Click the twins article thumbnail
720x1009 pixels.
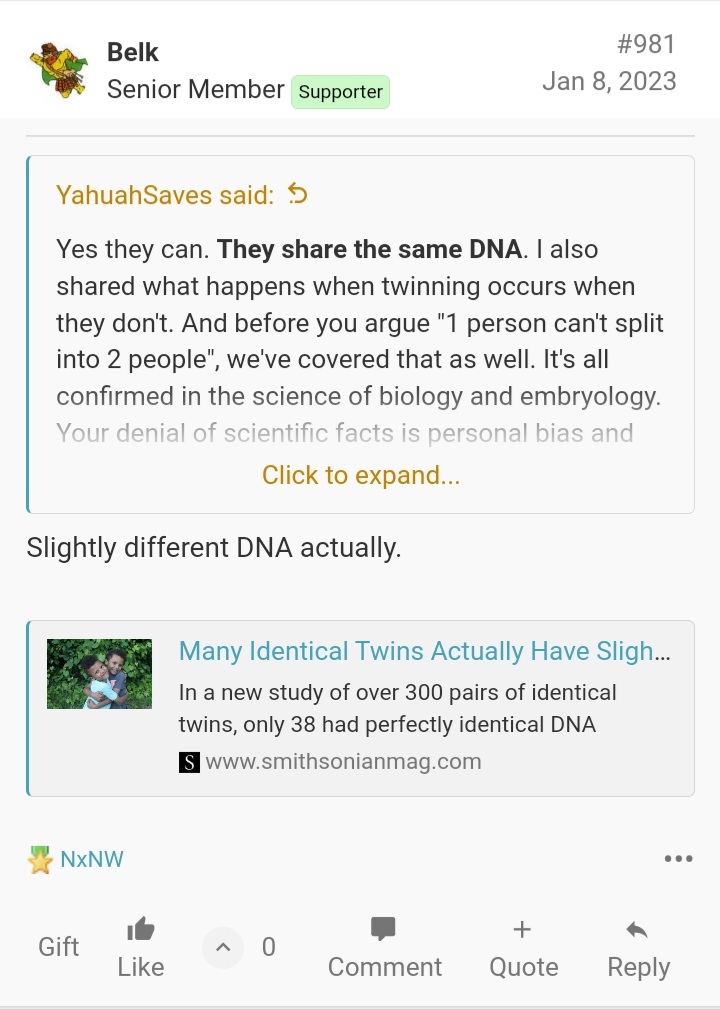(x=100, y=674)
